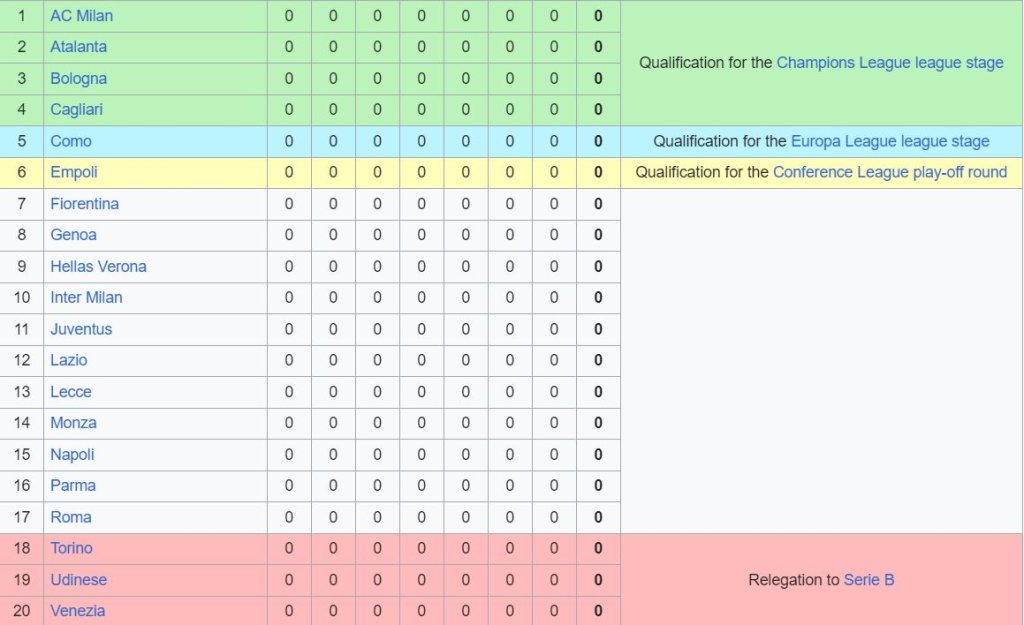This screenshot has height=625, width=1024.
Task: Open the Roma team link
Action: pyautogui.click(x=70, y=517)
